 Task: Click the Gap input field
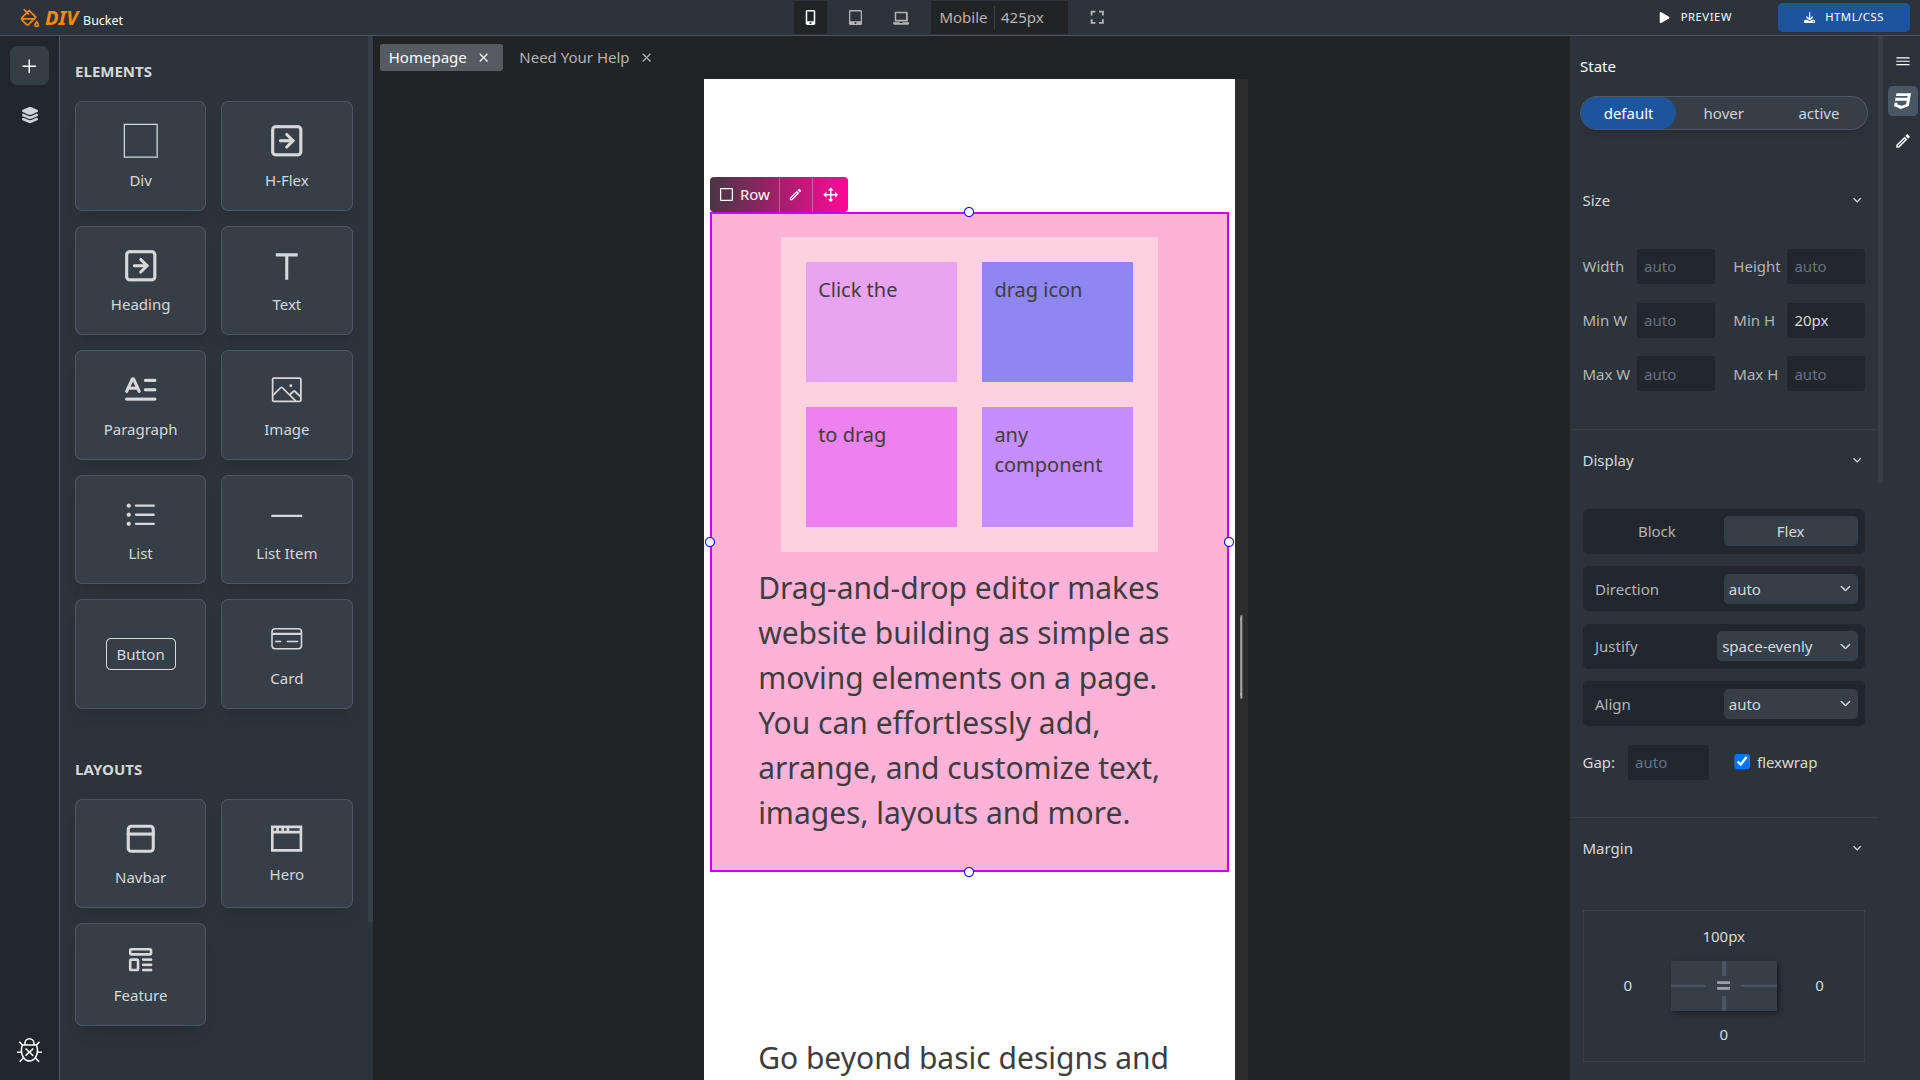[x=1668, y=763]
